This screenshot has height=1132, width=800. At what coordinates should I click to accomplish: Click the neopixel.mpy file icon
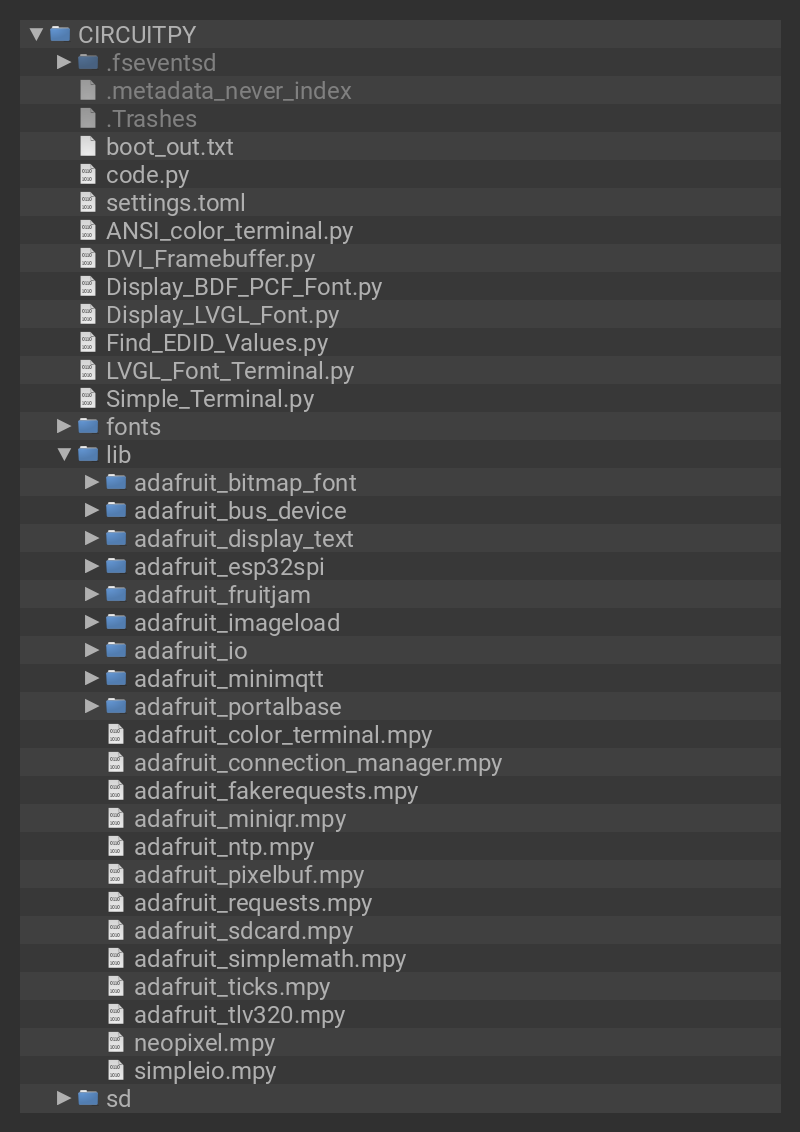116,1042
